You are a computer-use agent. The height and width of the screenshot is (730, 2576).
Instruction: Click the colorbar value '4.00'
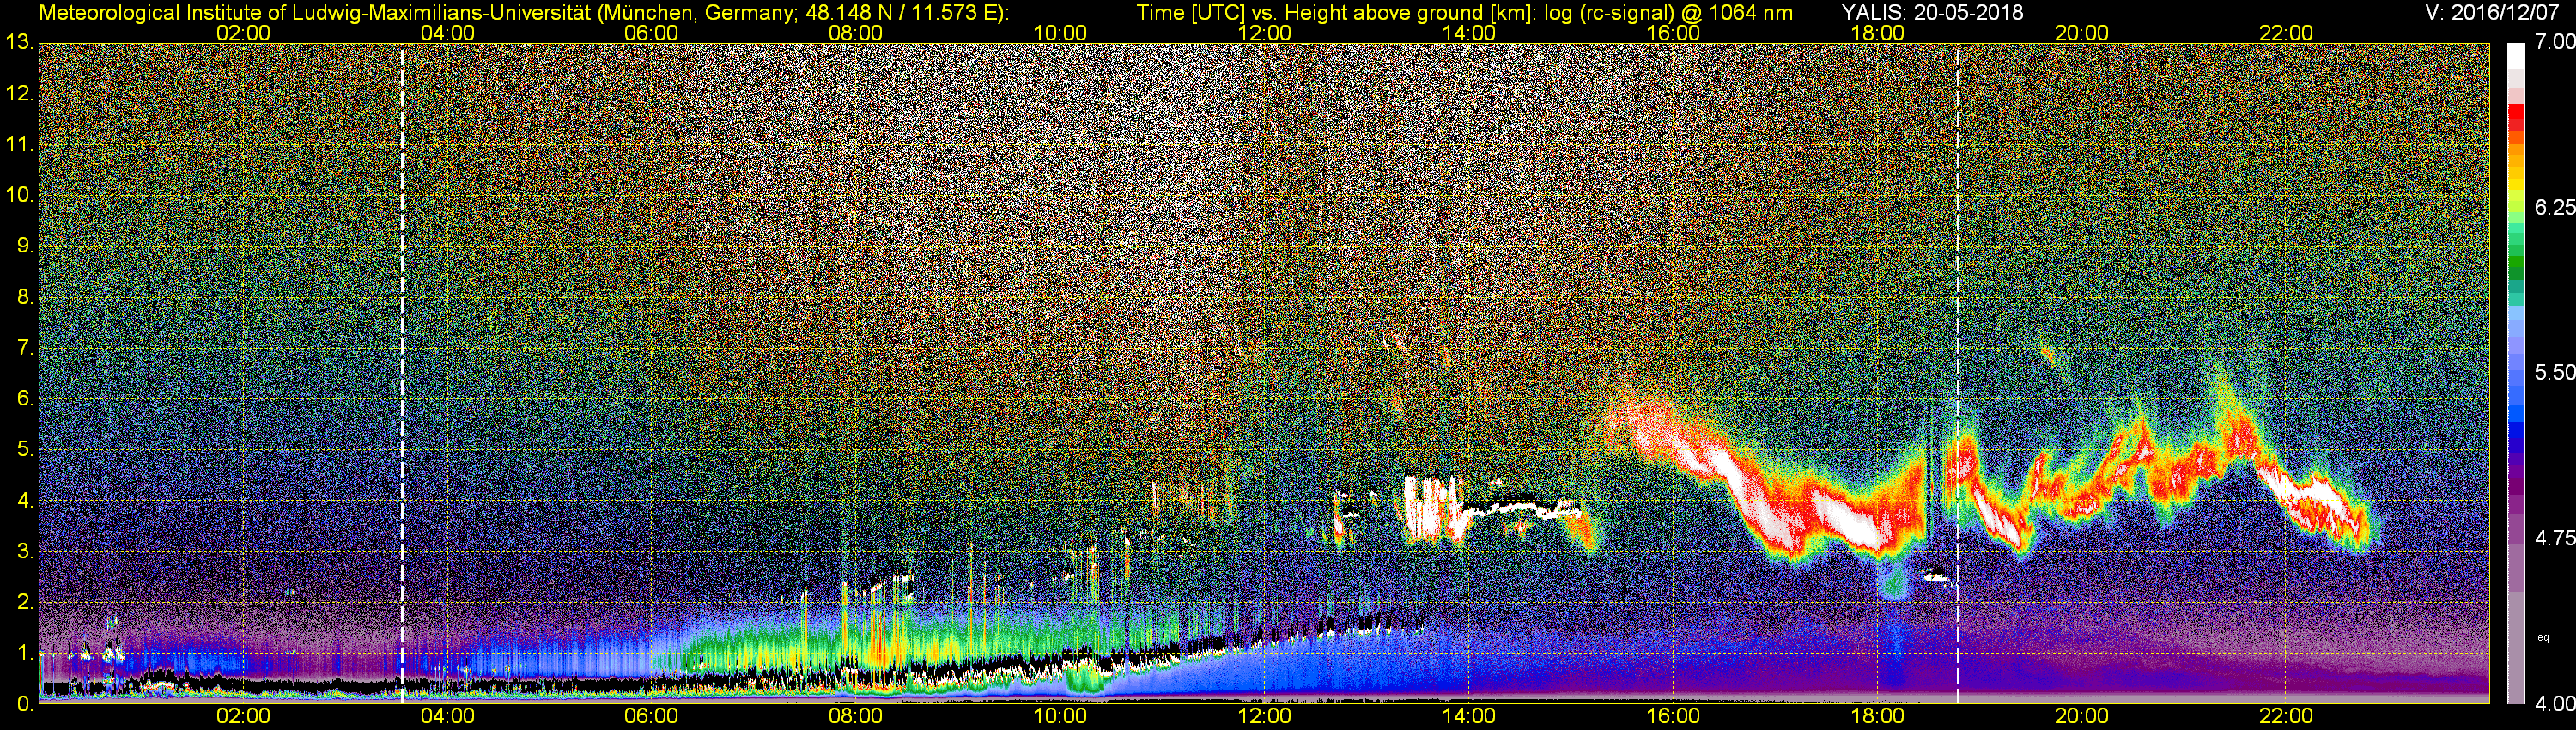click(x=2555, y=704)
